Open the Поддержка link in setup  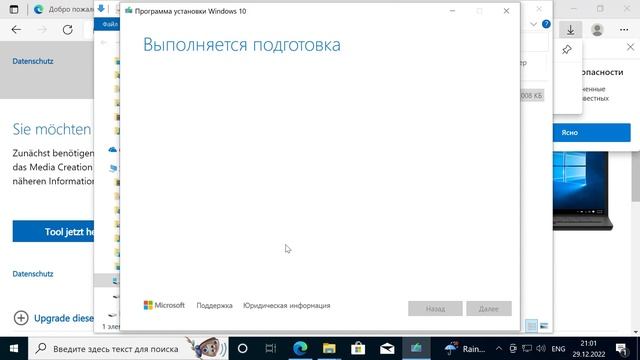click(214, 305)
